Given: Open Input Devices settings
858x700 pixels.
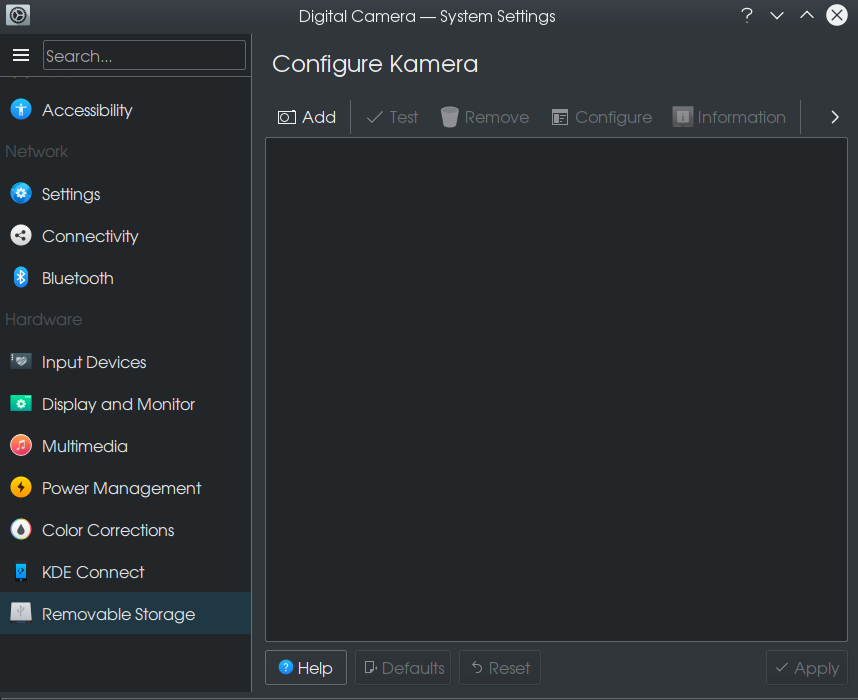Looking at the screenshot, I should (125, 362).
